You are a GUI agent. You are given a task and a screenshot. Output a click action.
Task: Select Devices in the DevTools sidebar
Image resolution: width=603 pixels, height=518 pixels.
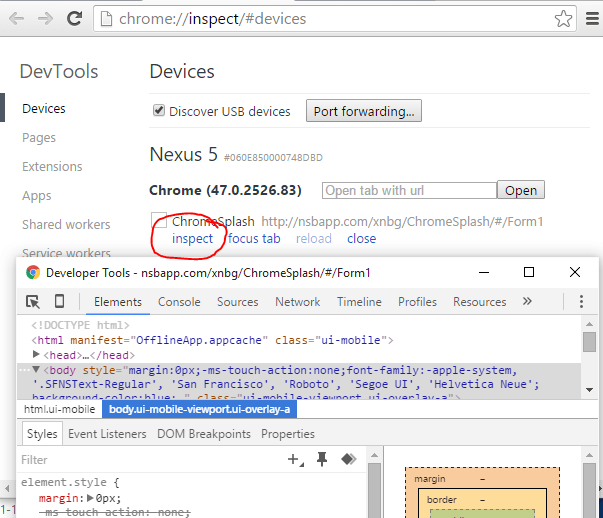pyautogui.click(x=44, y=108)
